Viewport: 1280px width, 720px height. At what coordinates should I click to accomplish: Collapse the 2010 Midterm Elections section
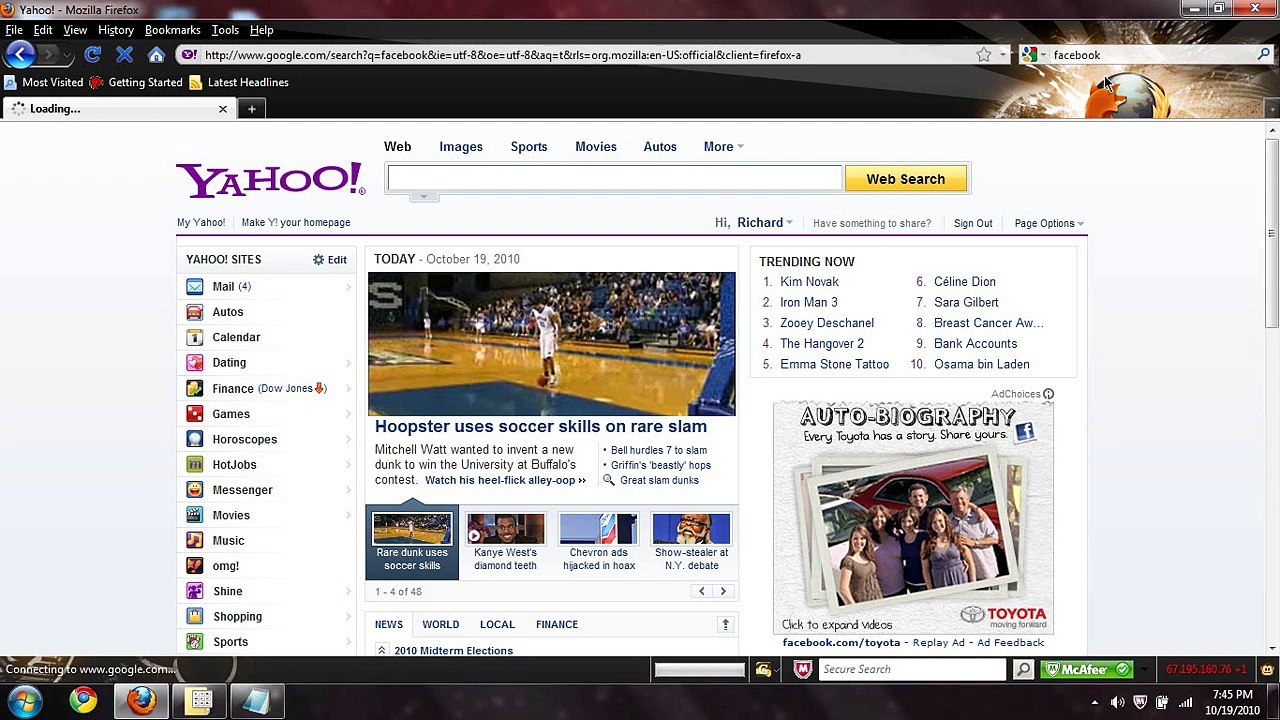[381, 651]
